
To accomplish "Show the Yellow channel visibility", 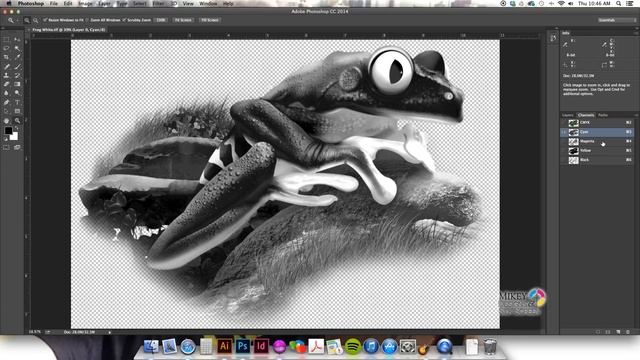I will click(x=564, y=150).
